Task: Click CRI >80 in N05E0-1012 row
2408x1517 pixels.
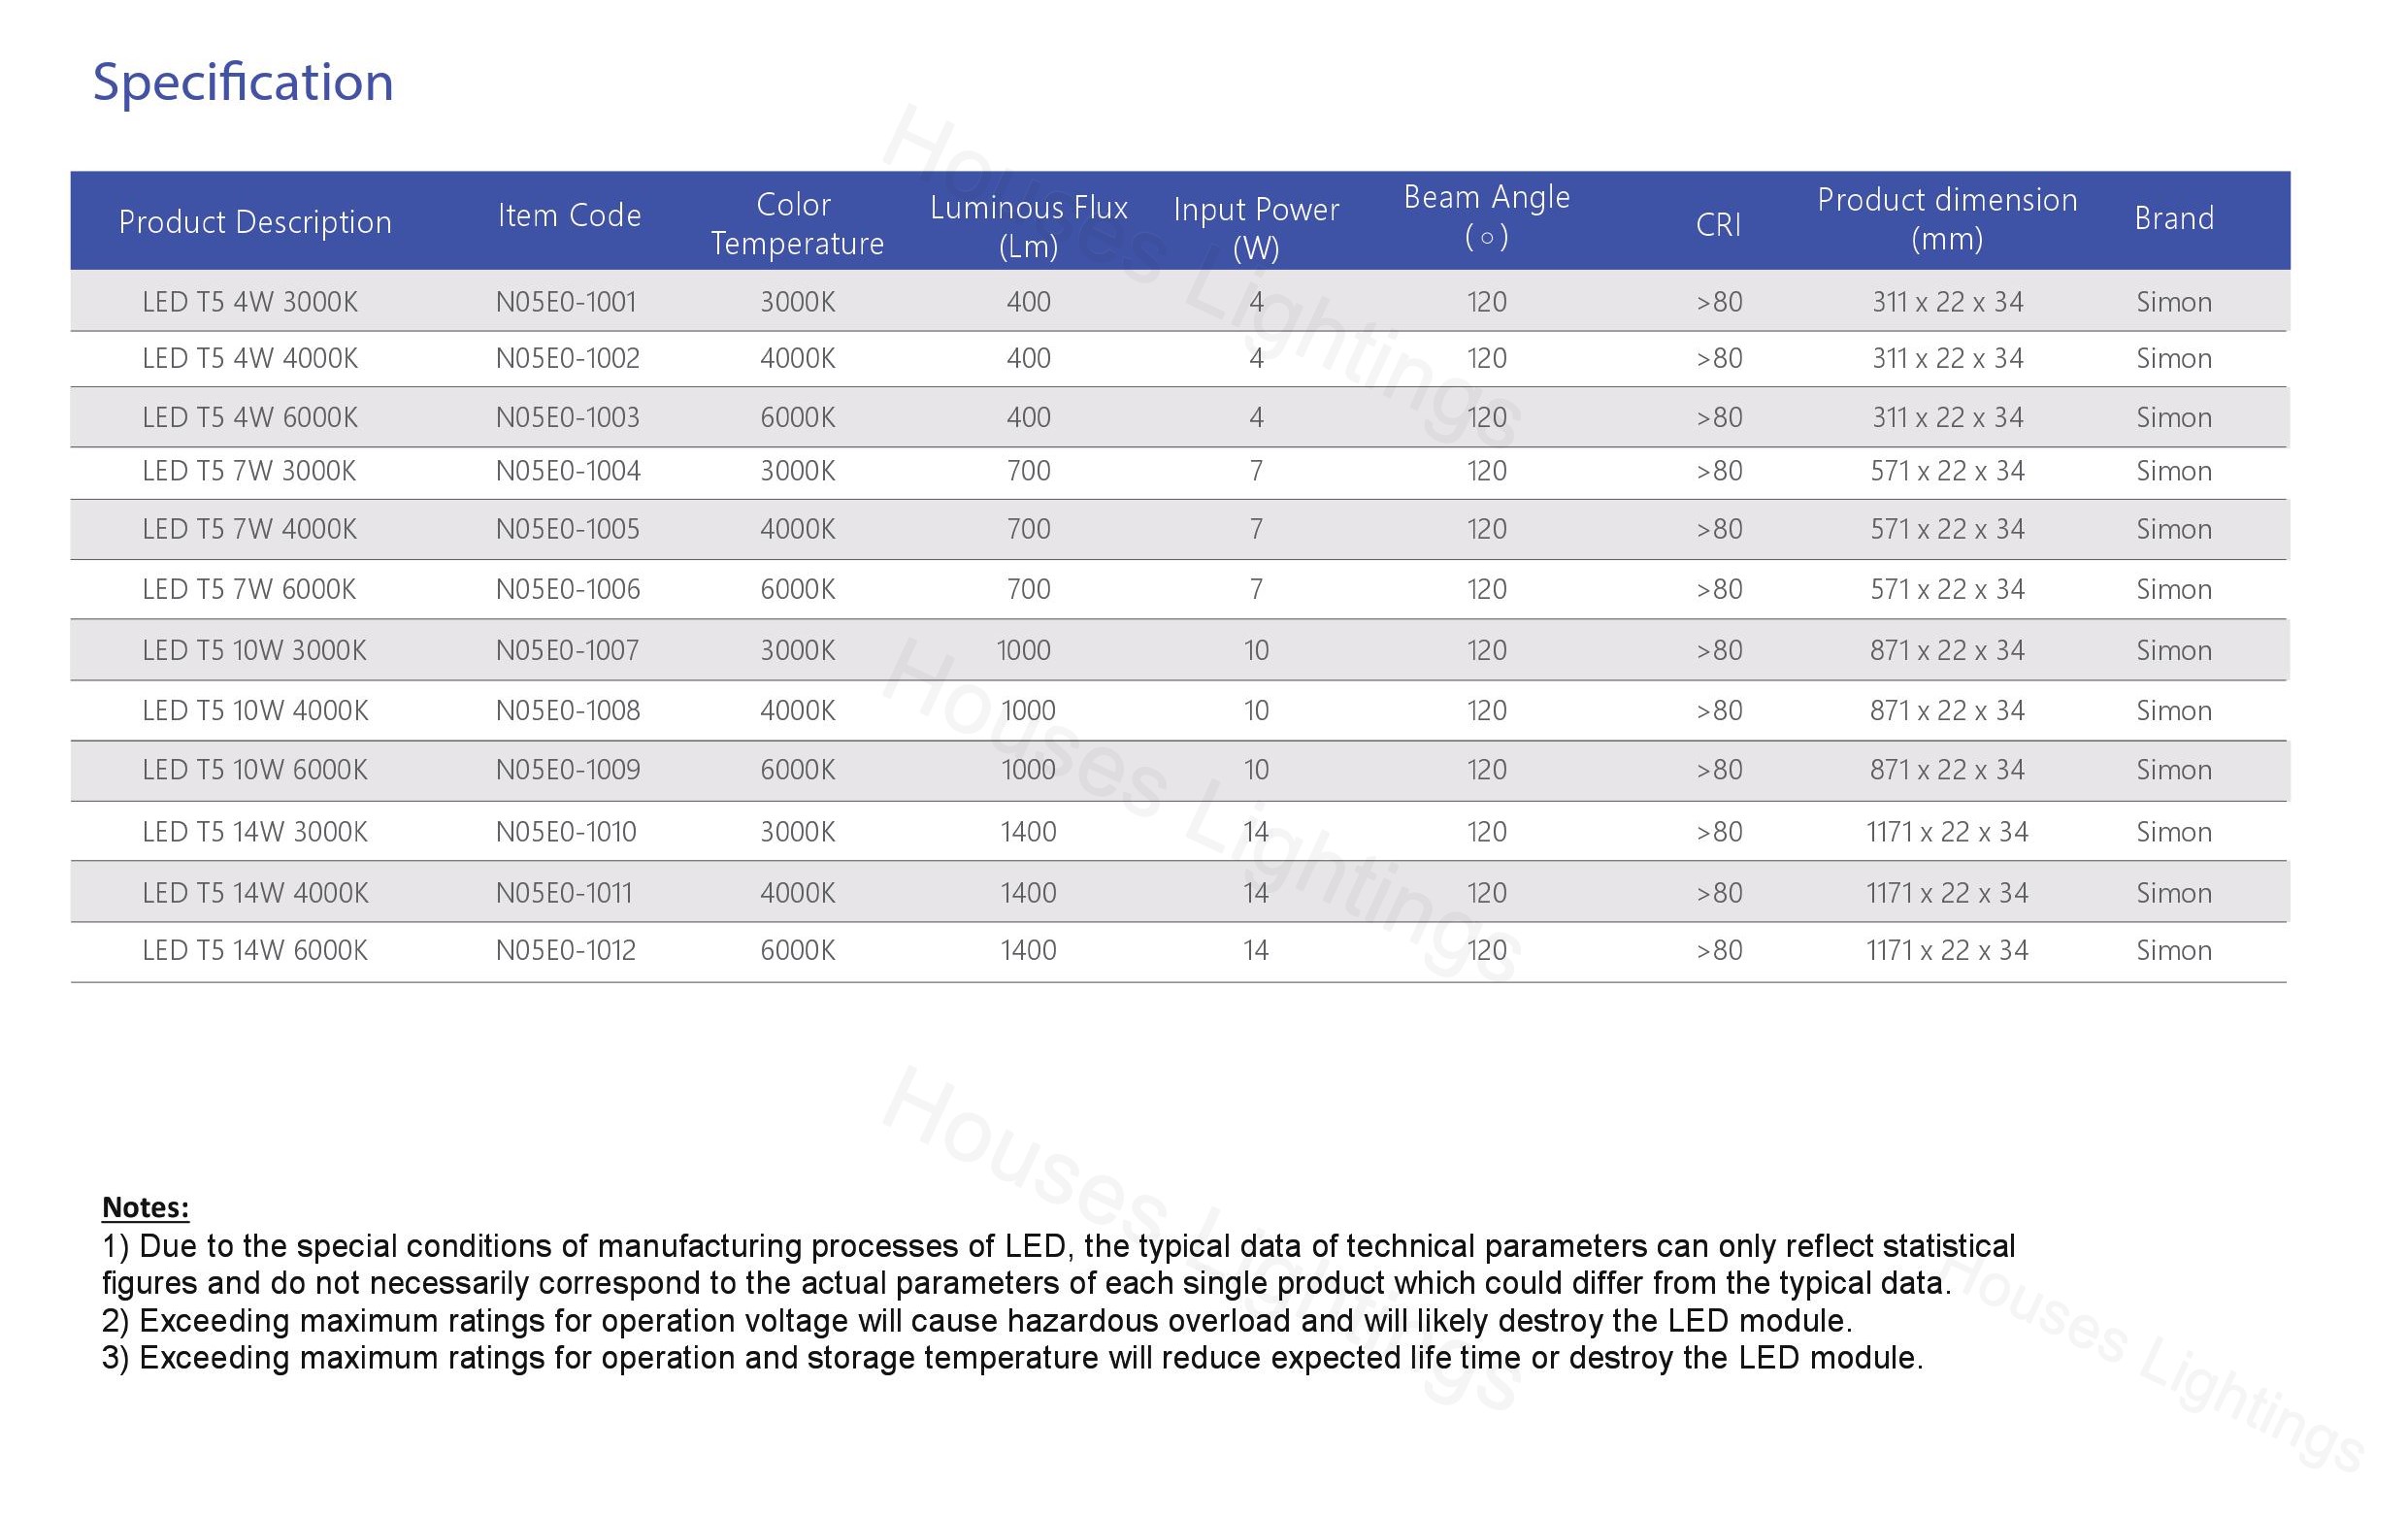Action: point(1719,950)
